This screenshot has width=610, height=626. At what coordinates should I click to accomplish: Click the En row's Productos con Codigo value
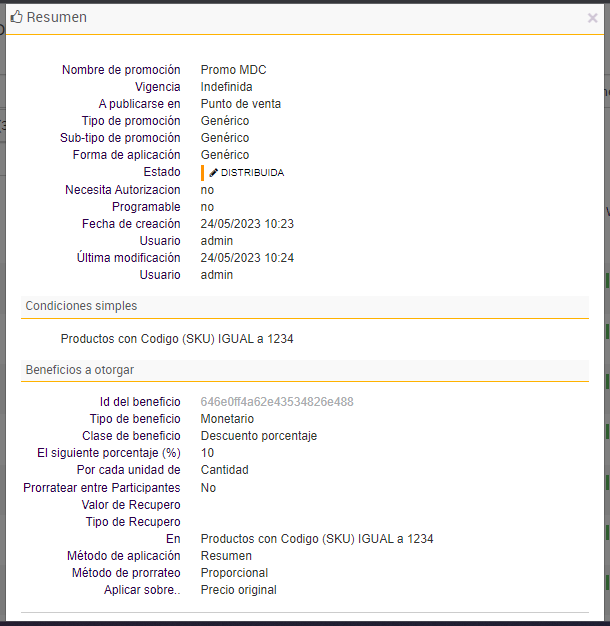pos(317,539)
